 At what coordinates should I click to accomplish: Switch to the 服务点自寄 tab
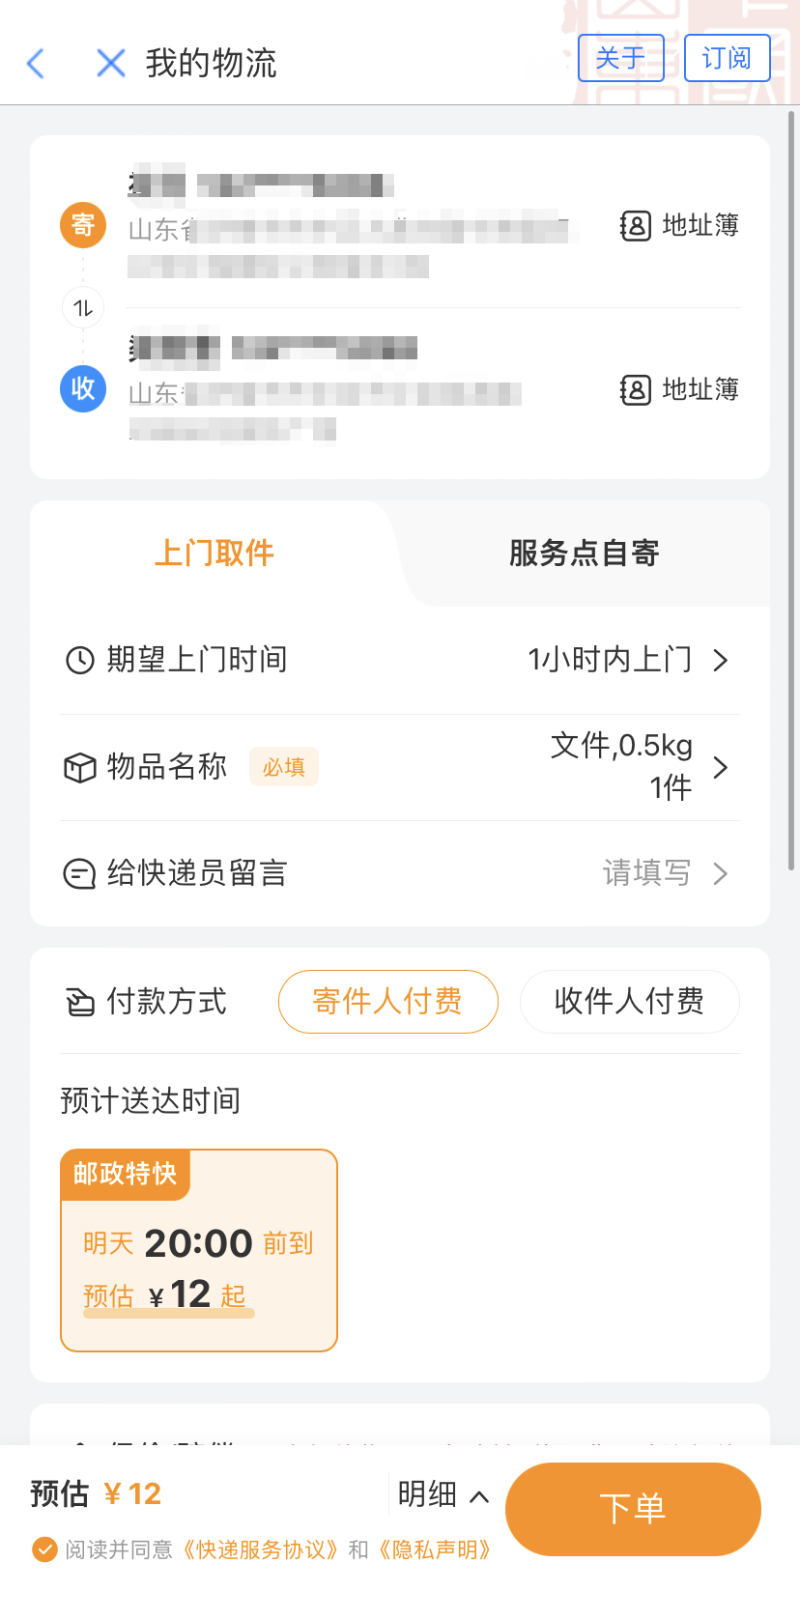point(584,553)
